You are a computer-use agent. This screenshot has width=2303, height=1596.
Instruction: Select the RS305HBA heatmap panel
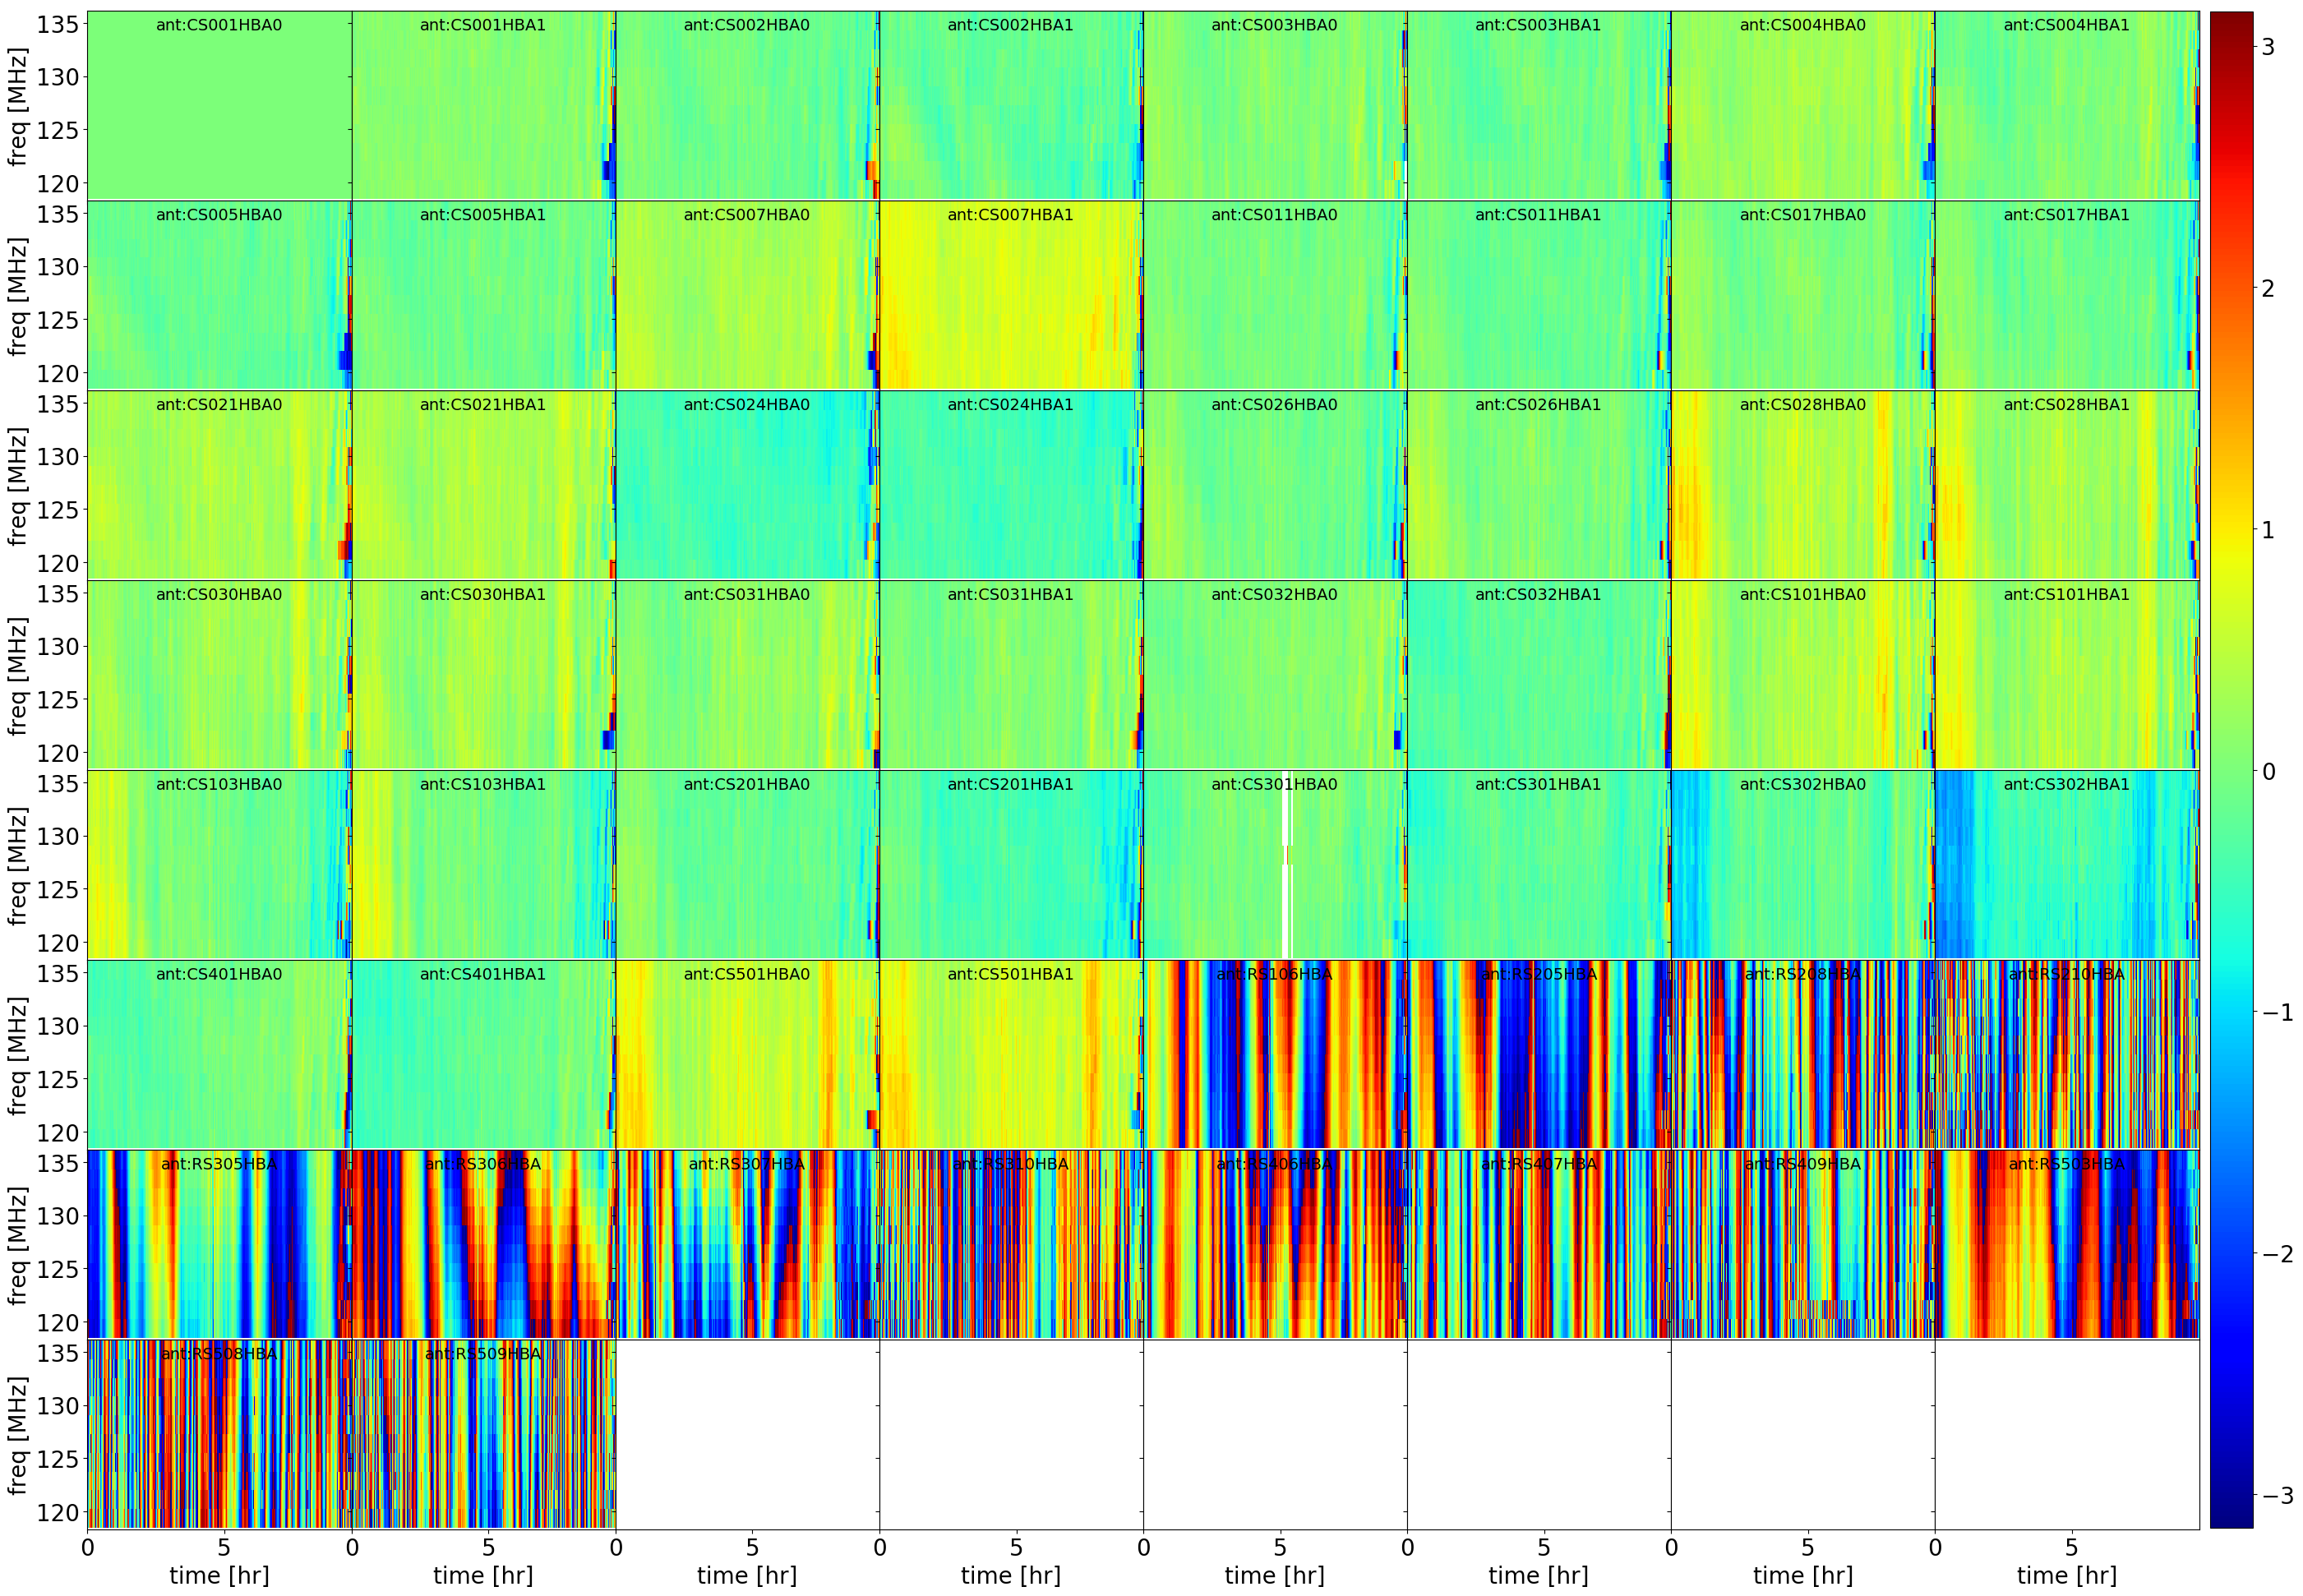point(219,1245)
